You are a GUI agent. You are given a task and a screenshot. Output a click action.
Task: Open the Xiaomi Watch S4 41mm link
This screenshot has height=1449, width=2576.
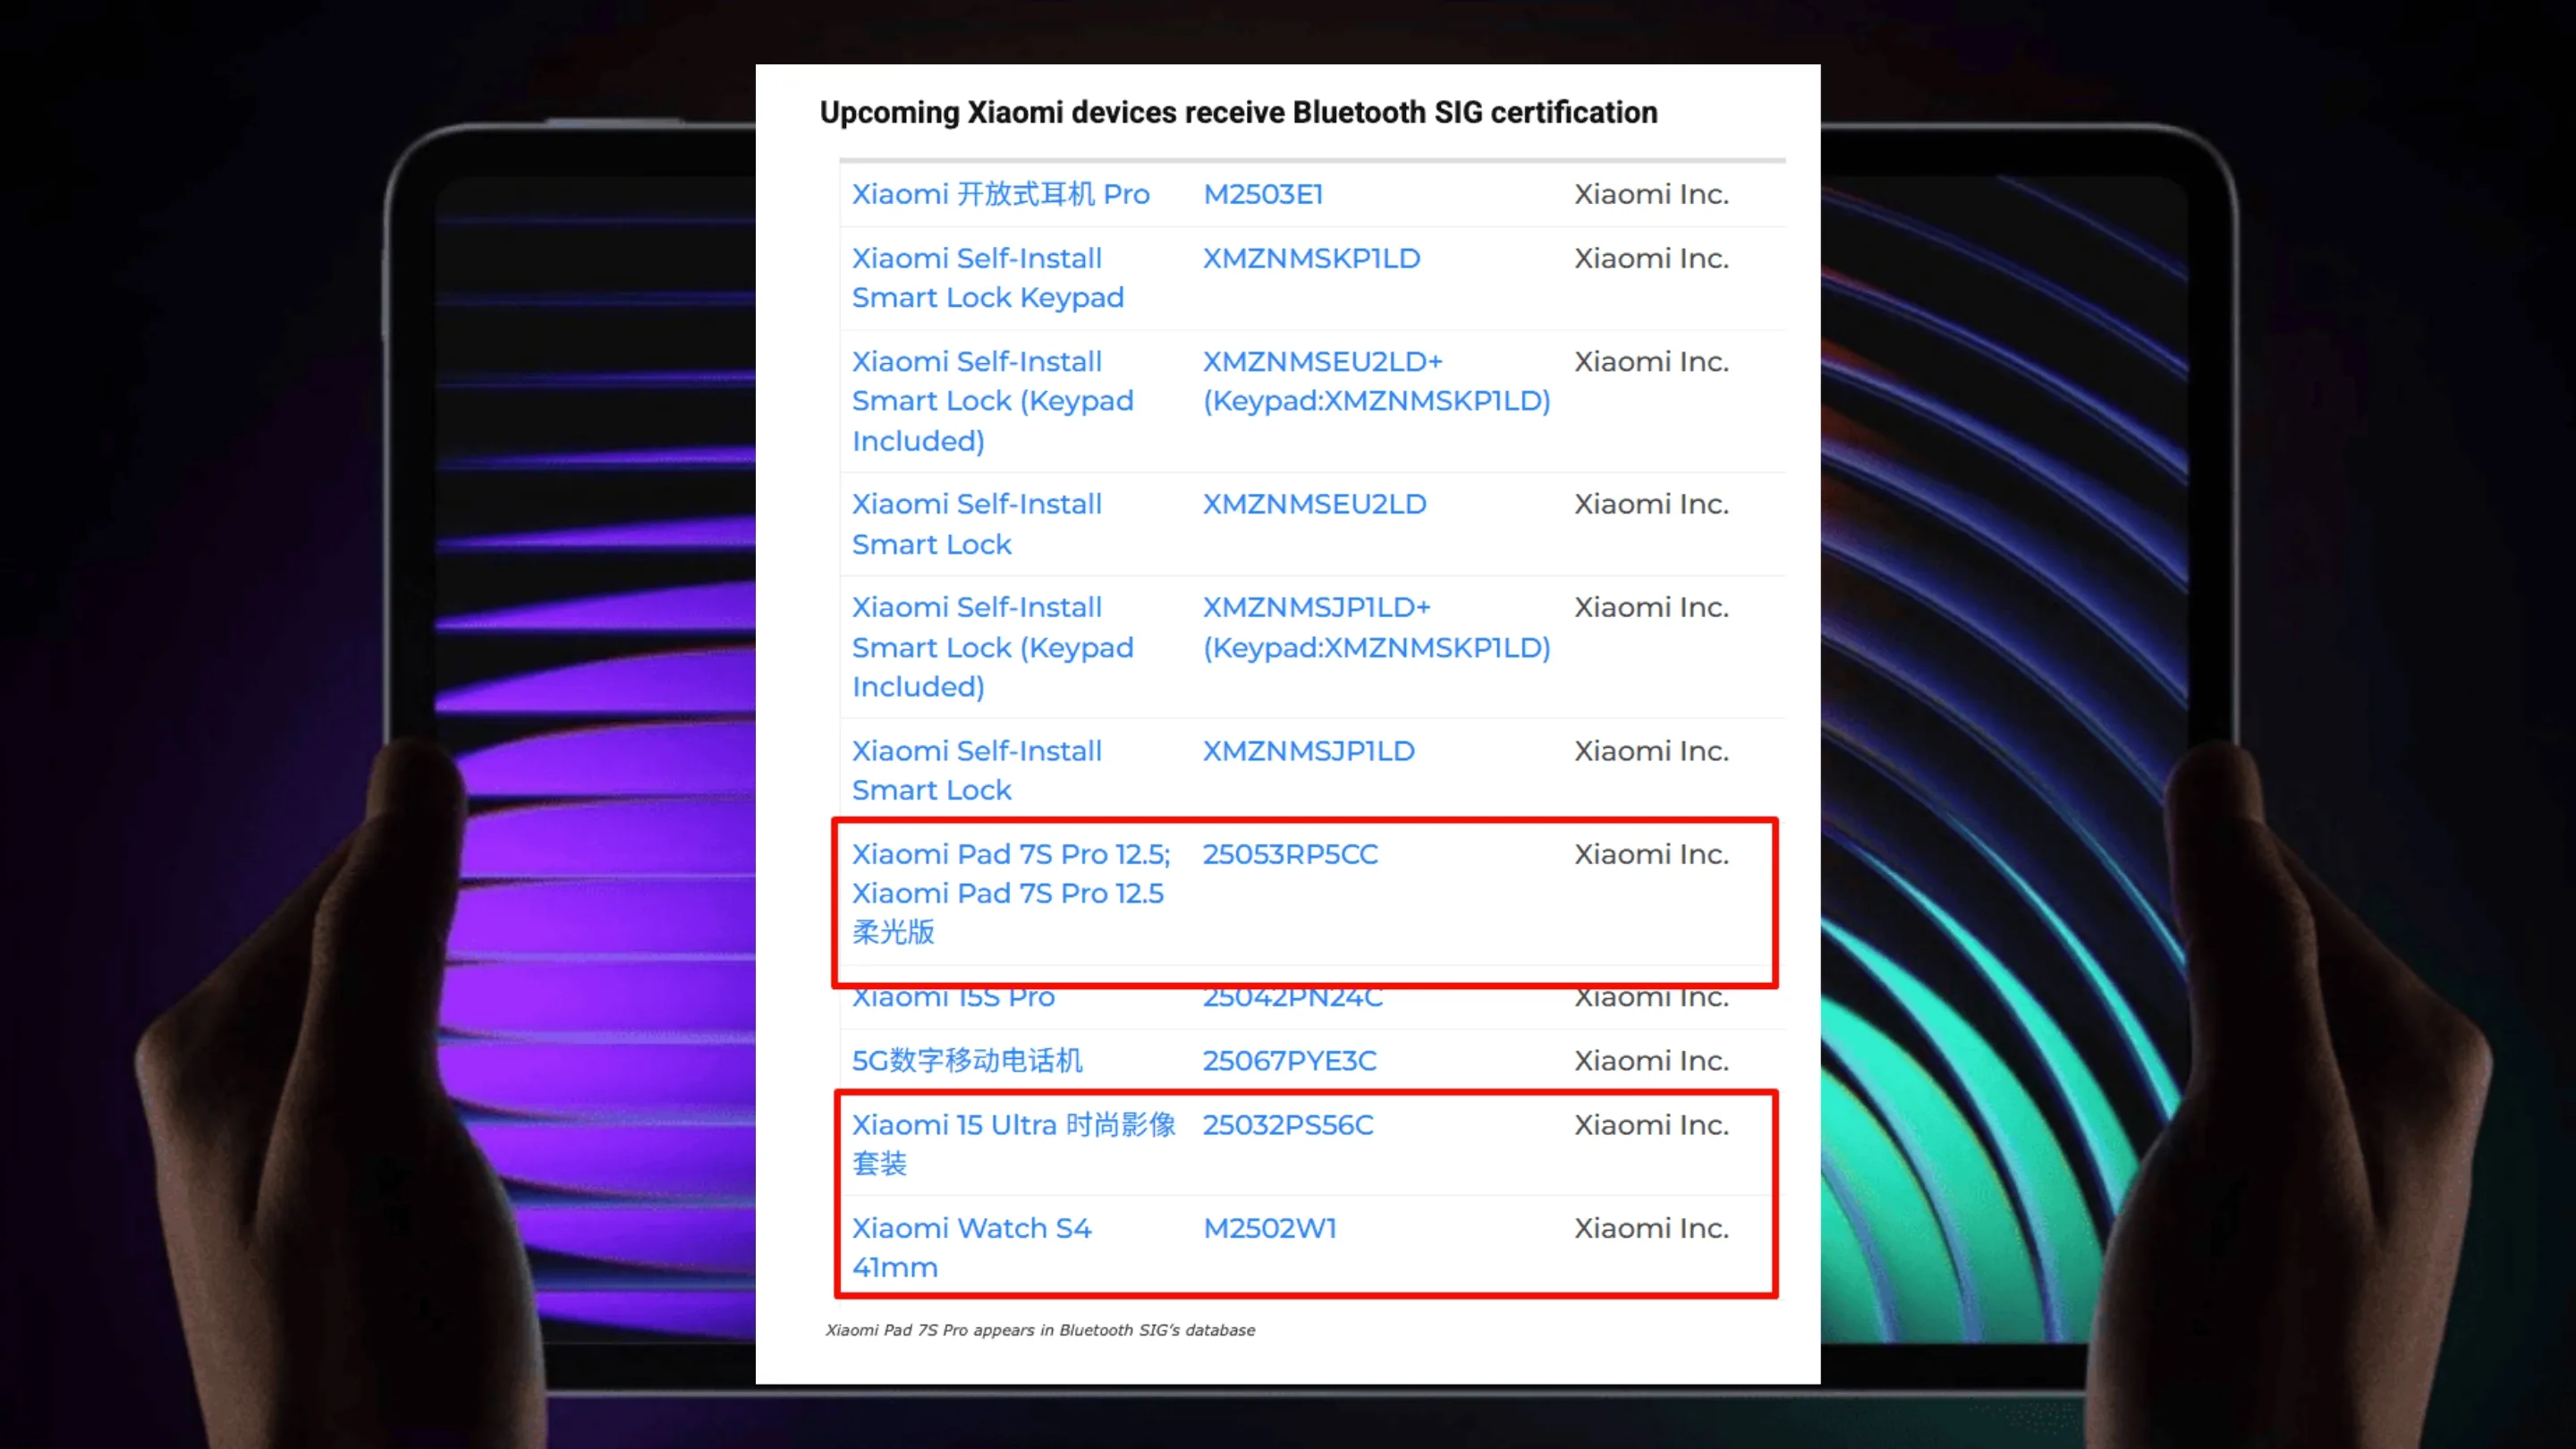[x=972, y=1247]
